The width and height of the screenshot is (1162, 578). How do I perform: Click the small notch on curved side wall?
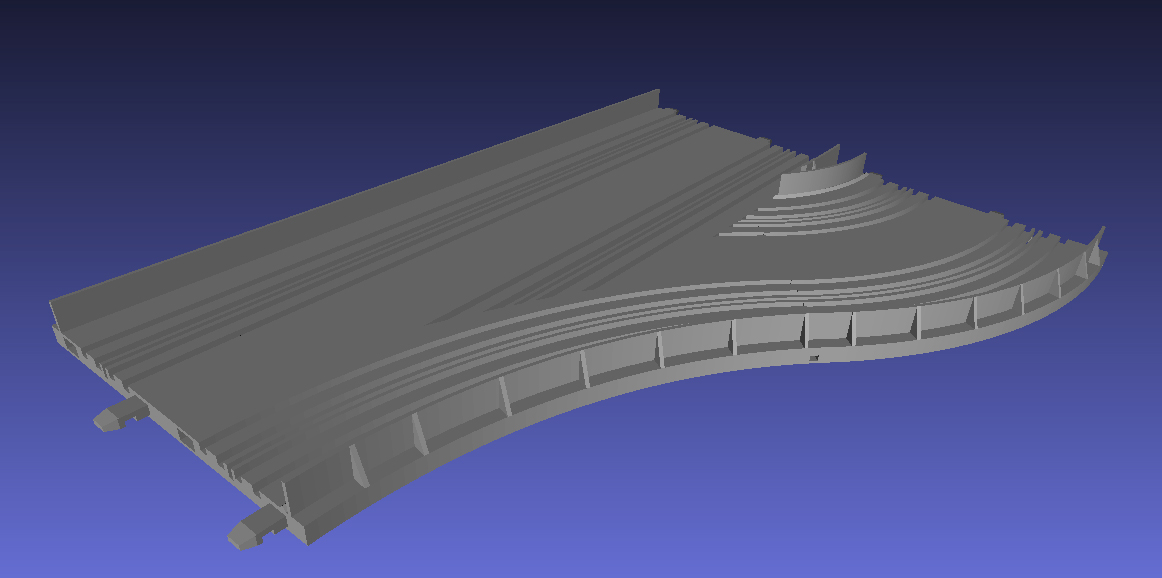point(814,357)
